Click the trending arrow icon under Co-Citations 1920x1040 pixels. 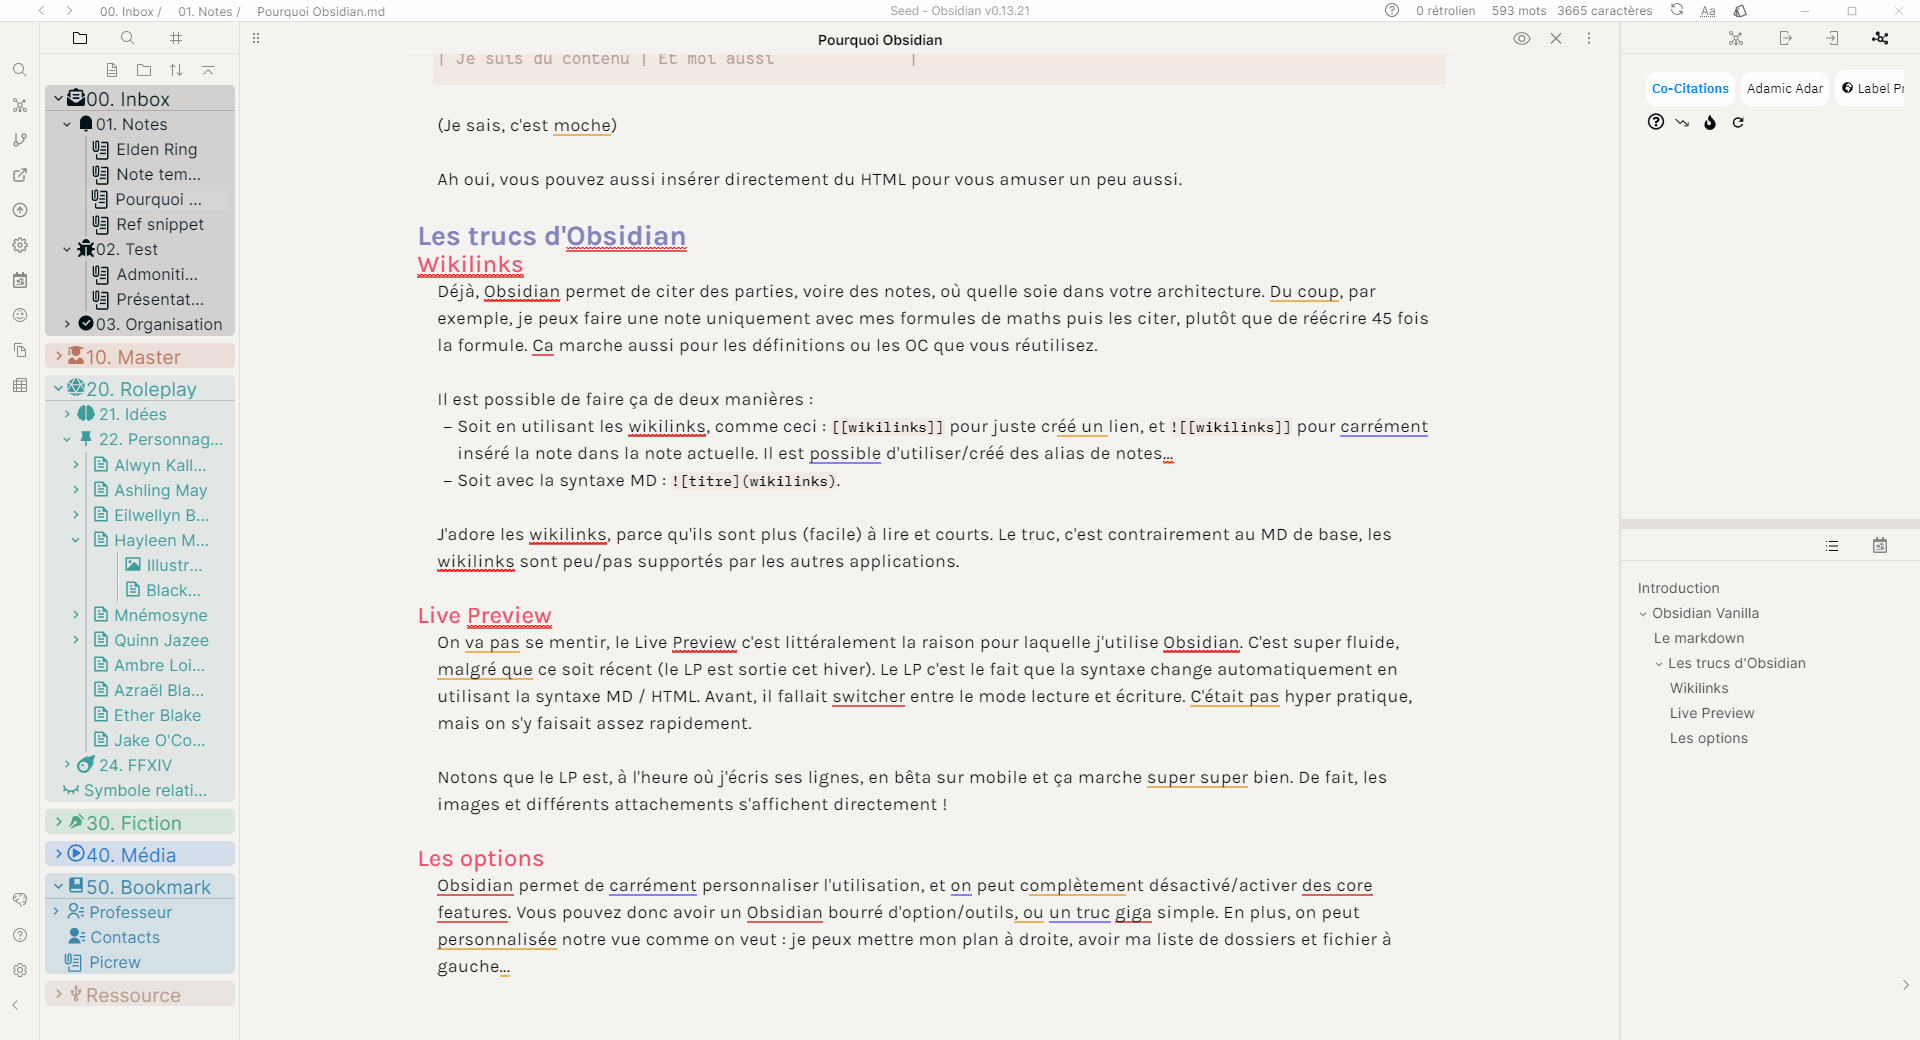click(1682, 122)
